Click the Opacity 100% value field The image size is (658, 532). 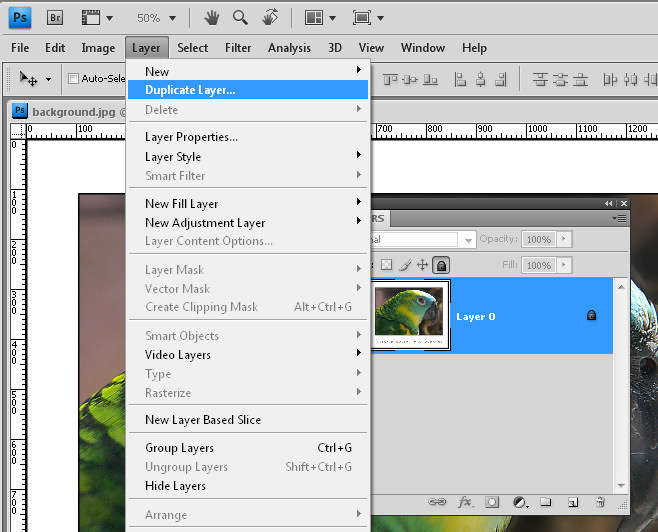539,239
